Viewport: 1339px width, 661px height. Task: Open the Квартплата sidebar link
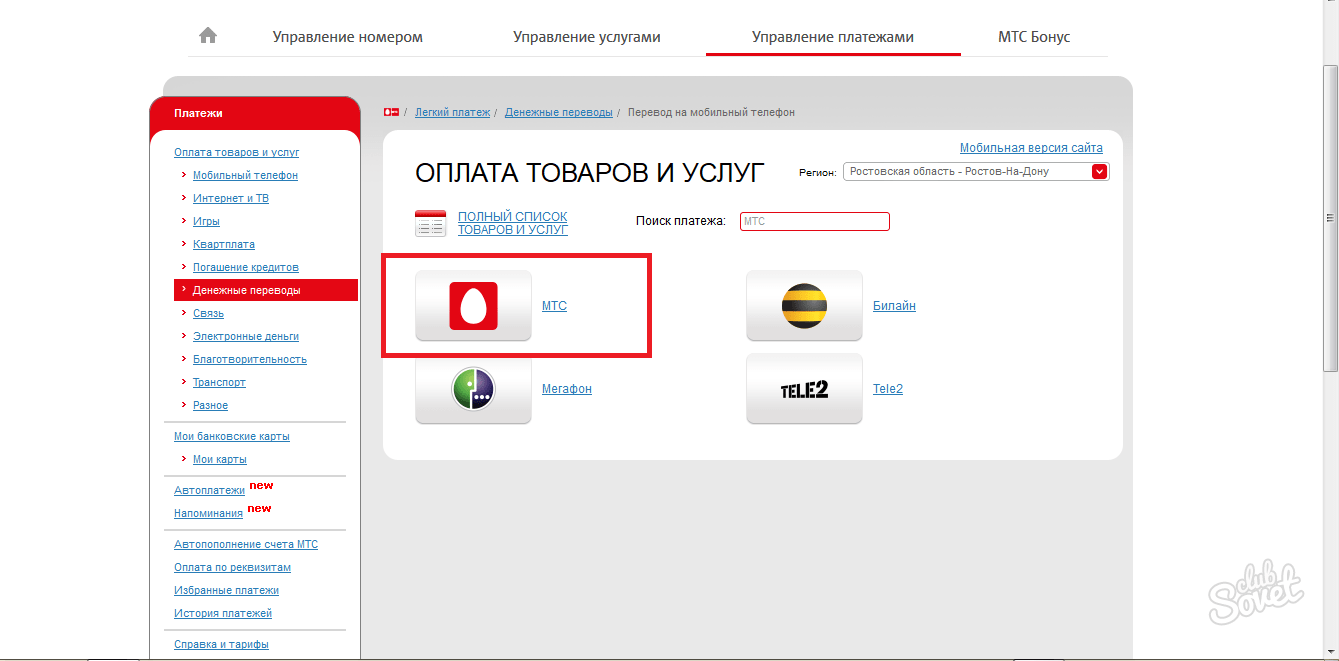tap(223, 244)
